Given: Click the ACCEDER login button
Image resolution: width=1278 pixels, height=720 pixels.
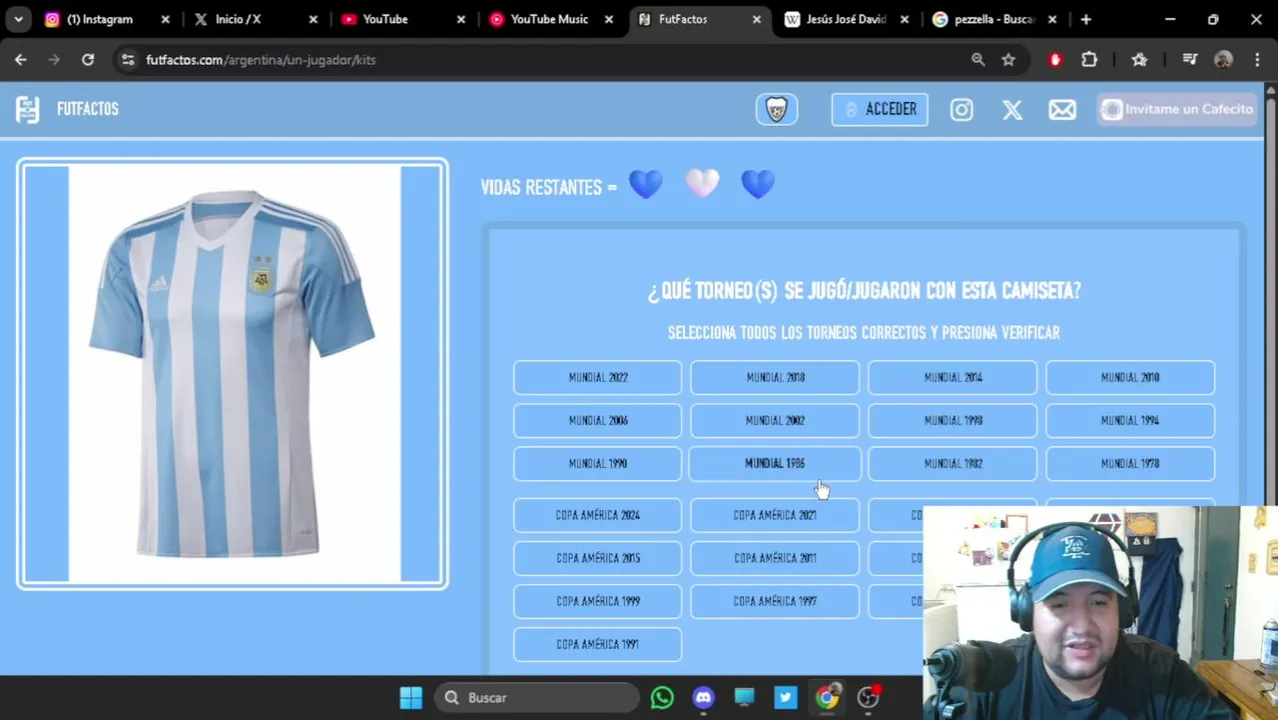Looking at the screenshot, I should point(880,109).
